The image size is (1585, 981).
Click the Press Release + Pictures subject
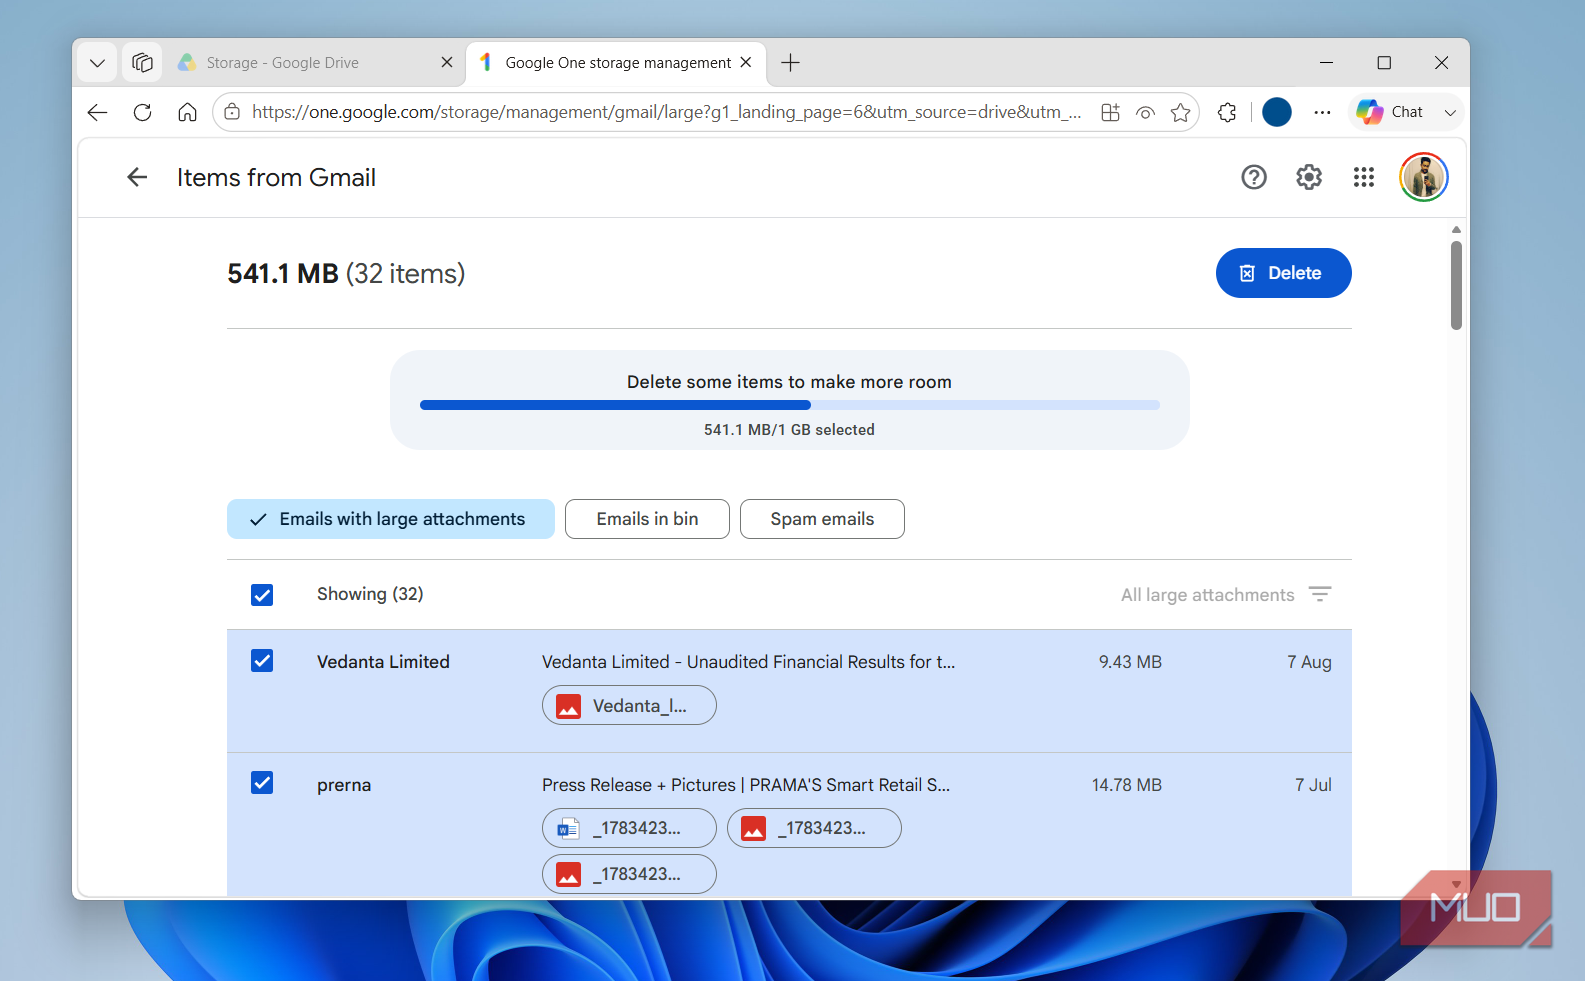click(746, 785)
